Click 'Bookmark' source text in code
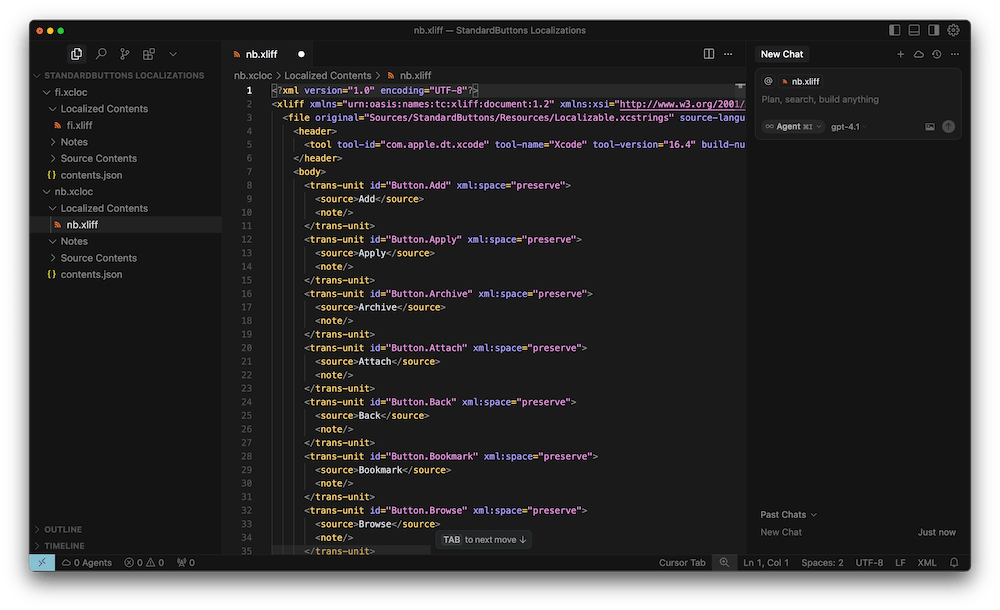The image size is (1000, 610). (x=380, y=470)
